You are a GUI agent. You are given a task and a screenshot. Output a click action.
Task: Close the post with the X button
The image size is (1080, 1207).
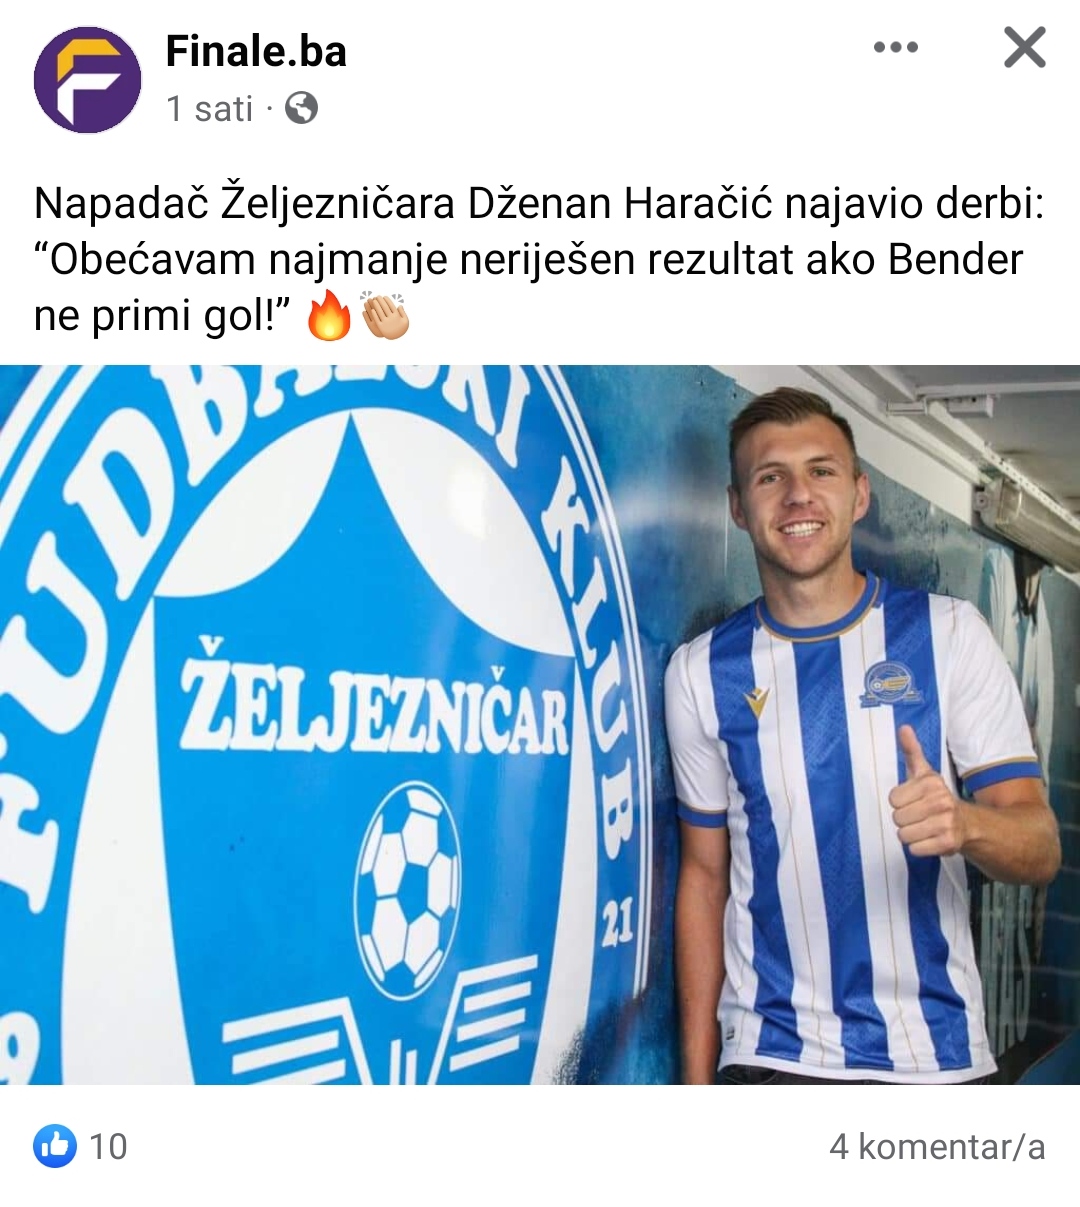coord(1024,47)
